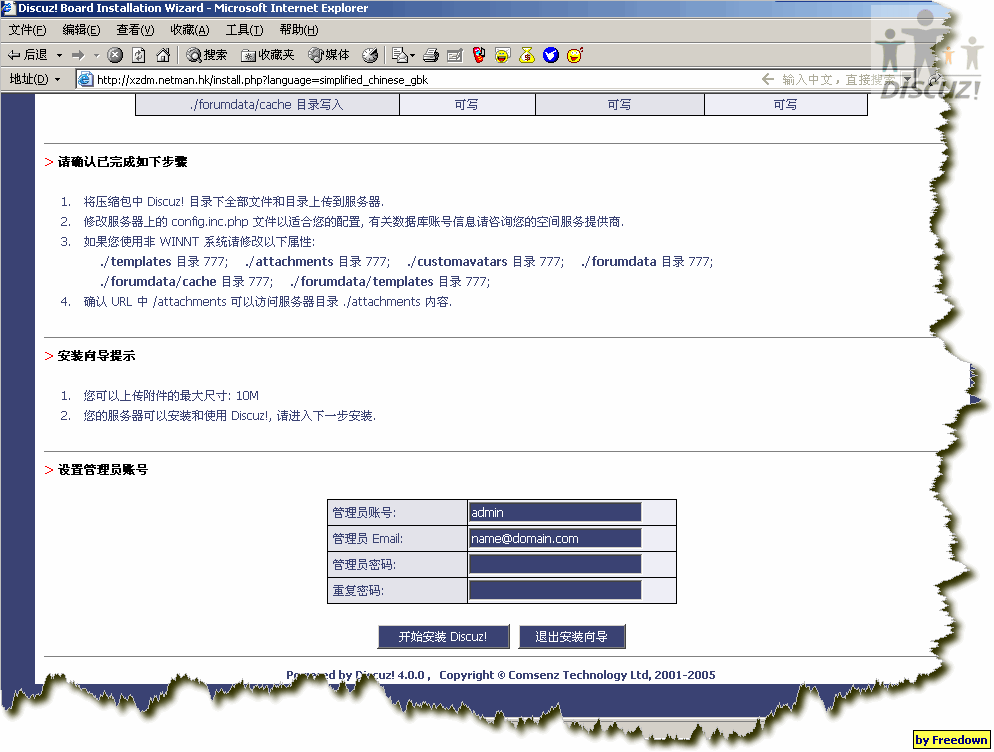The width and height of the screenshot is (994, 752).
Task: Click the 安装向导提示 heading
Action: pyautogui.click(x=96, y=356)
